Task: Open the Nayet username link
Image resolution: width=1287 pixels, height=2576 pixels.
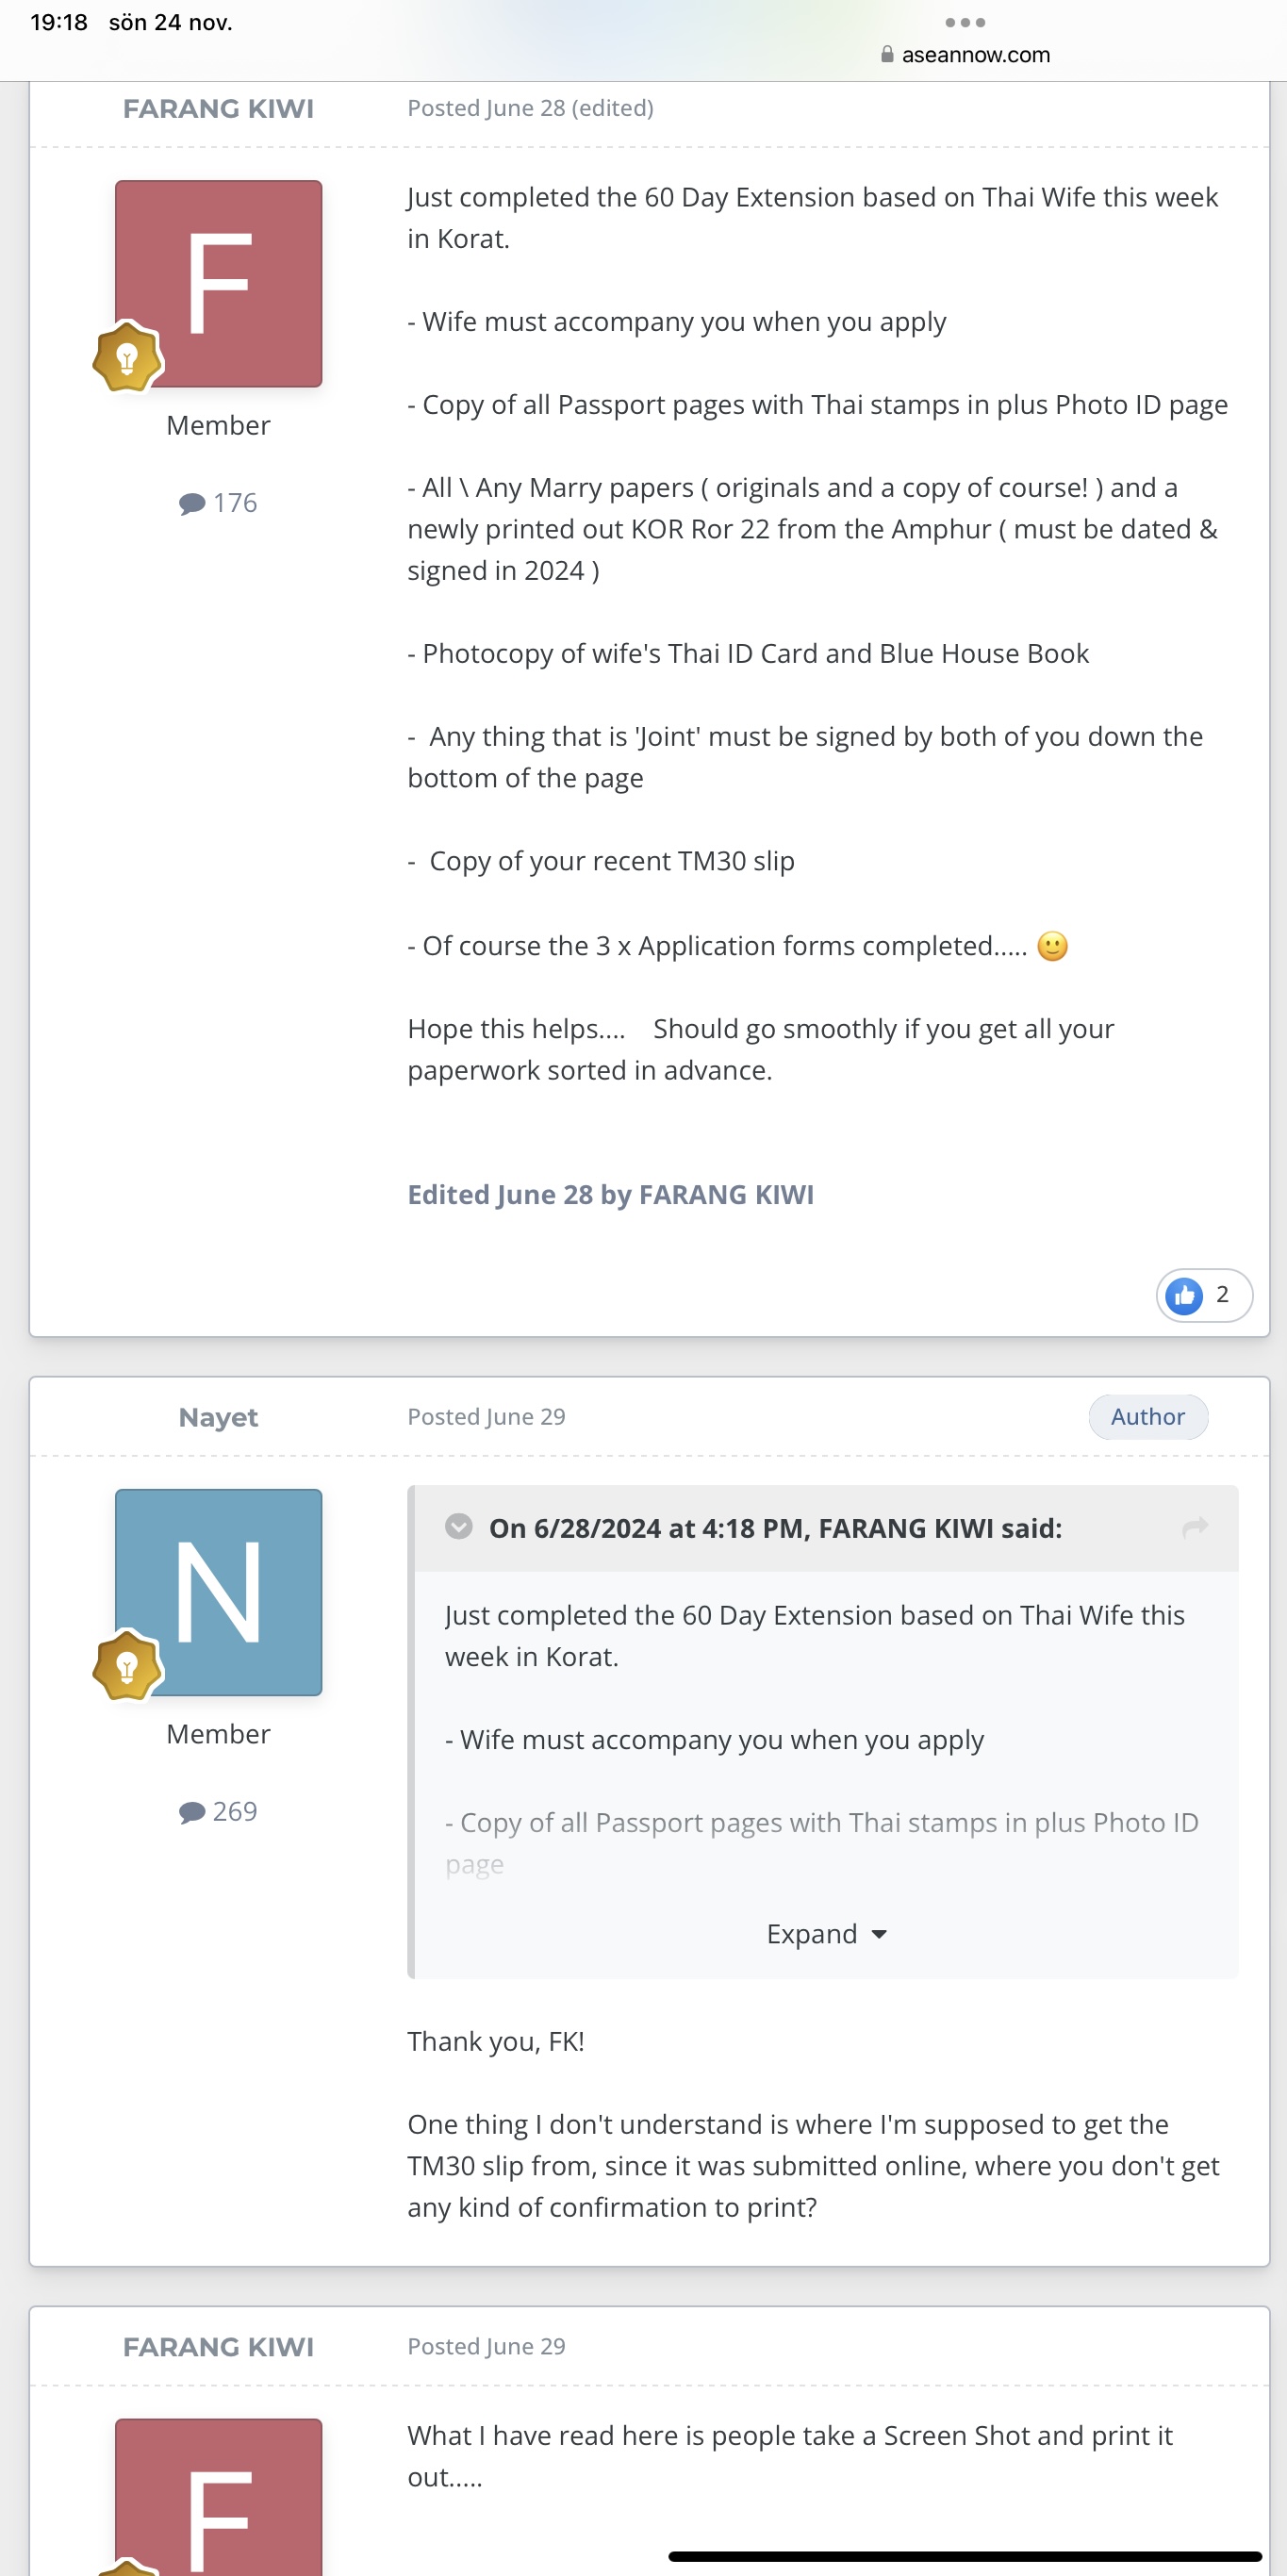Action: click(218, 1417)
